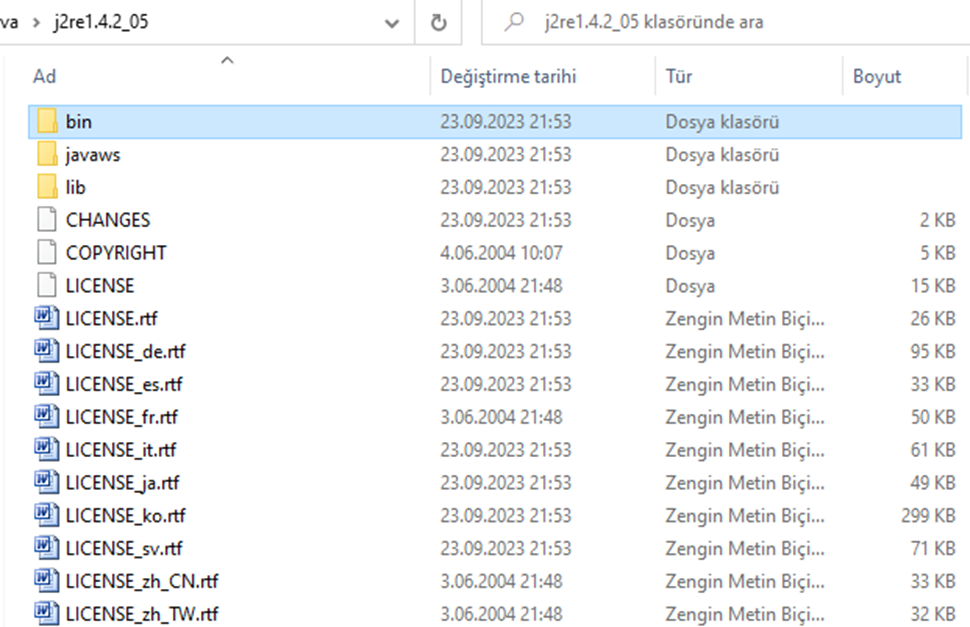The height and width of the screenshot is (627, 970).
Task: Click the LICENSE_zh_TW.rtf document icon
Action: click(47, 613)
